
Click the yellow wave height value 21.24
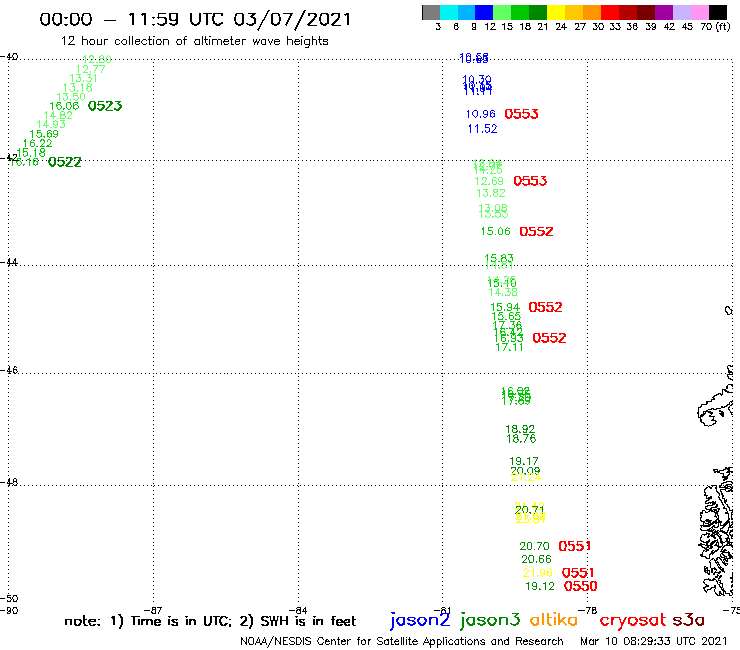[x=526, y=478]
